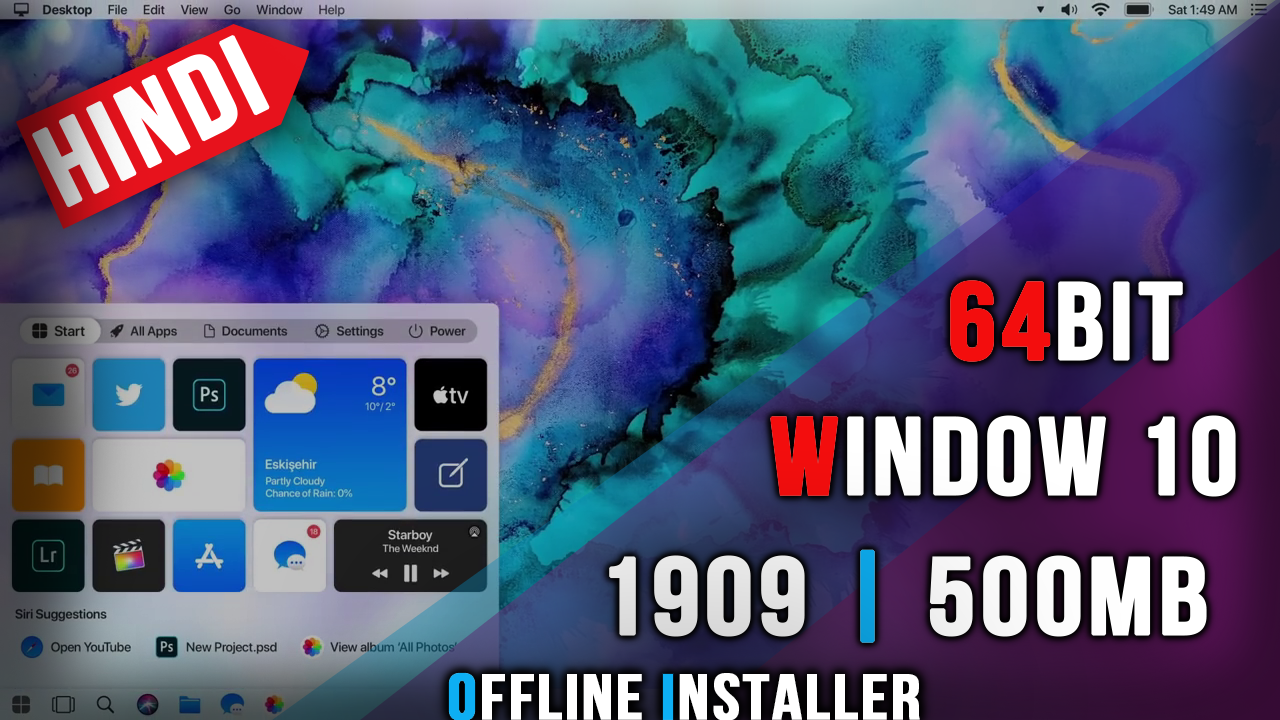Viewport: 1280px width, 720px height.
Task: Switch to the Start tab
Action: coord(59,331)
